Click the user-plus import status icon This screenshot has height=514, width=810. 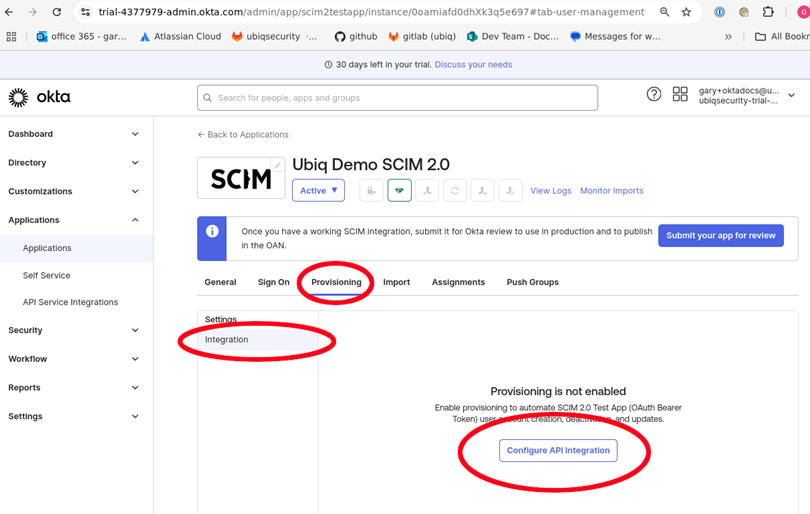(482, 191)
